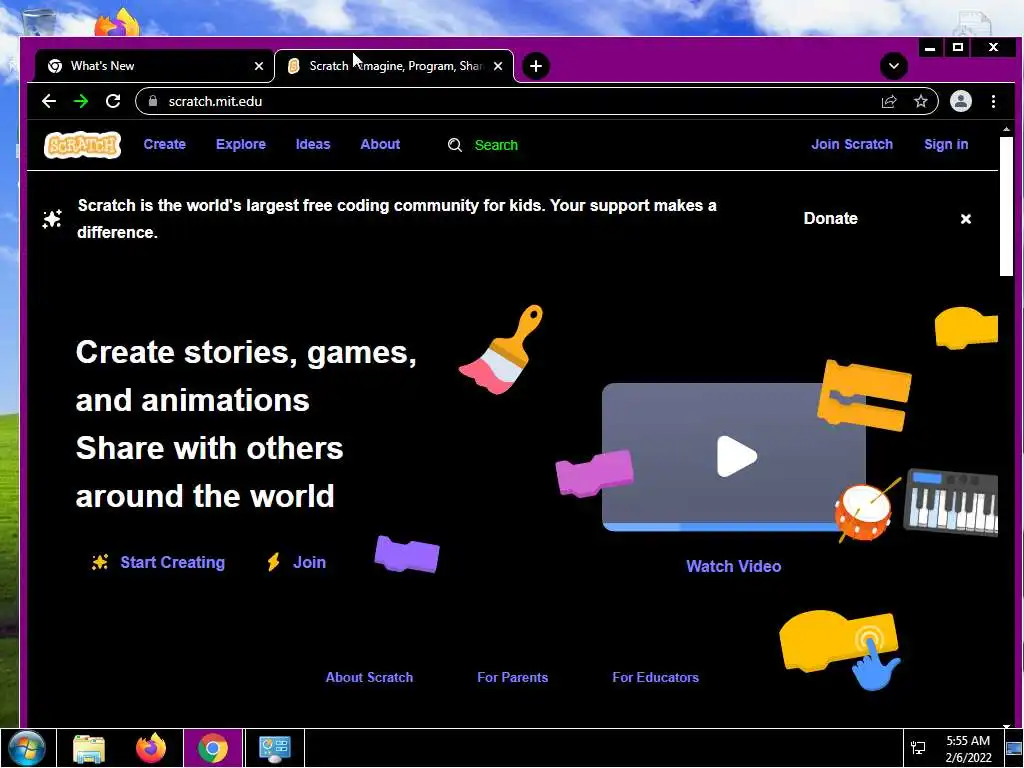This screenshot has width=1024, height=768.
Task: Open the For Educators link
Action: 656,677
